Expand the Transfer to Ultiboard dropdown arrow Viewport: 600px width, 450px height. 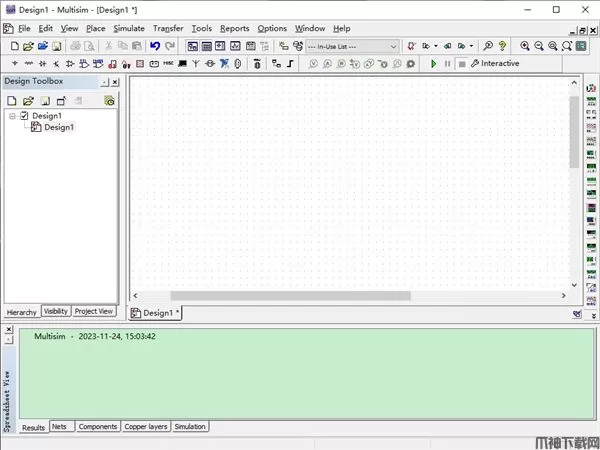tap(436, 46)
